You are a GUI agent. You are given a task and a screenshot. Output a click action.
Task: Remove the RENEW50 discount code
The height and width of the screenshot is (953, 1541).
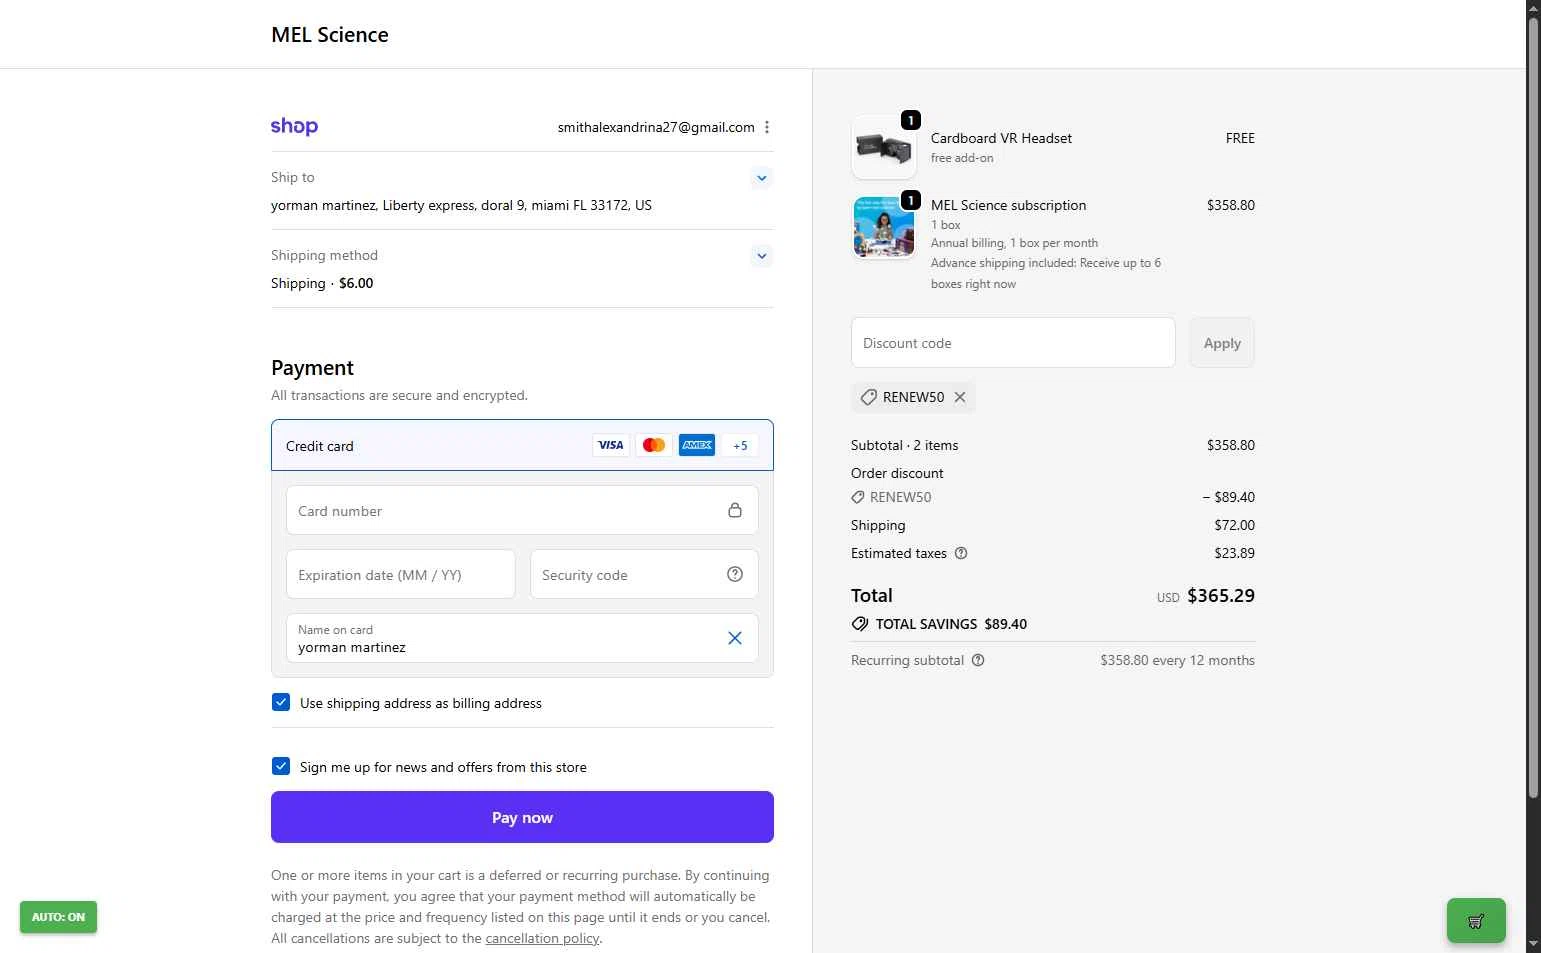click(x=960, y=397)
